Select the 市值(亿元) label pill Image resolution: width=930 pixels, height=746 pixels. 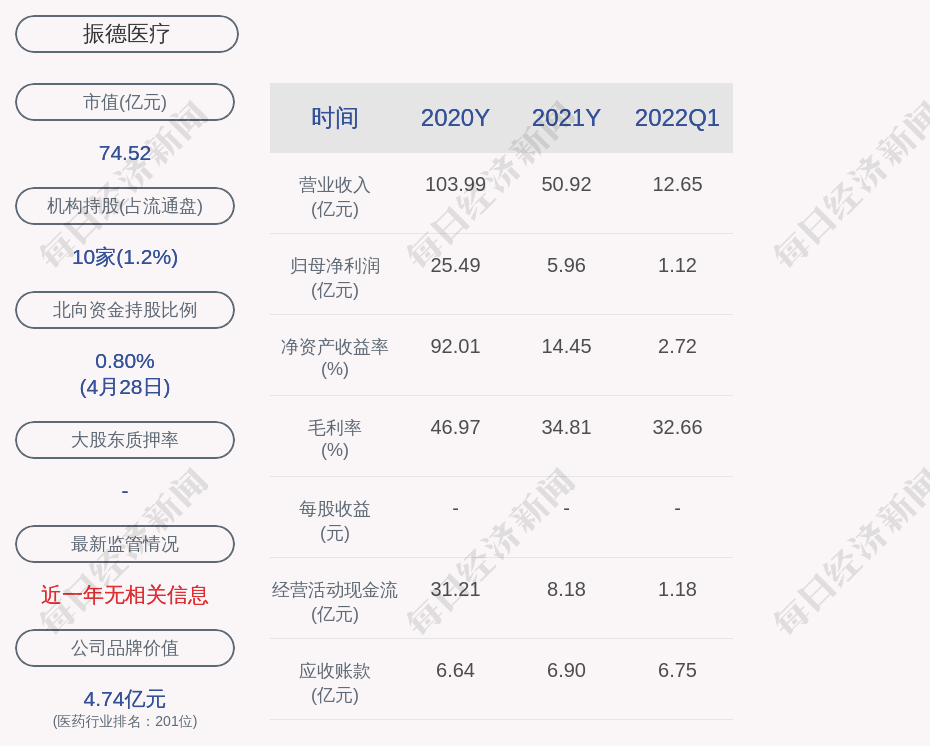125,102
